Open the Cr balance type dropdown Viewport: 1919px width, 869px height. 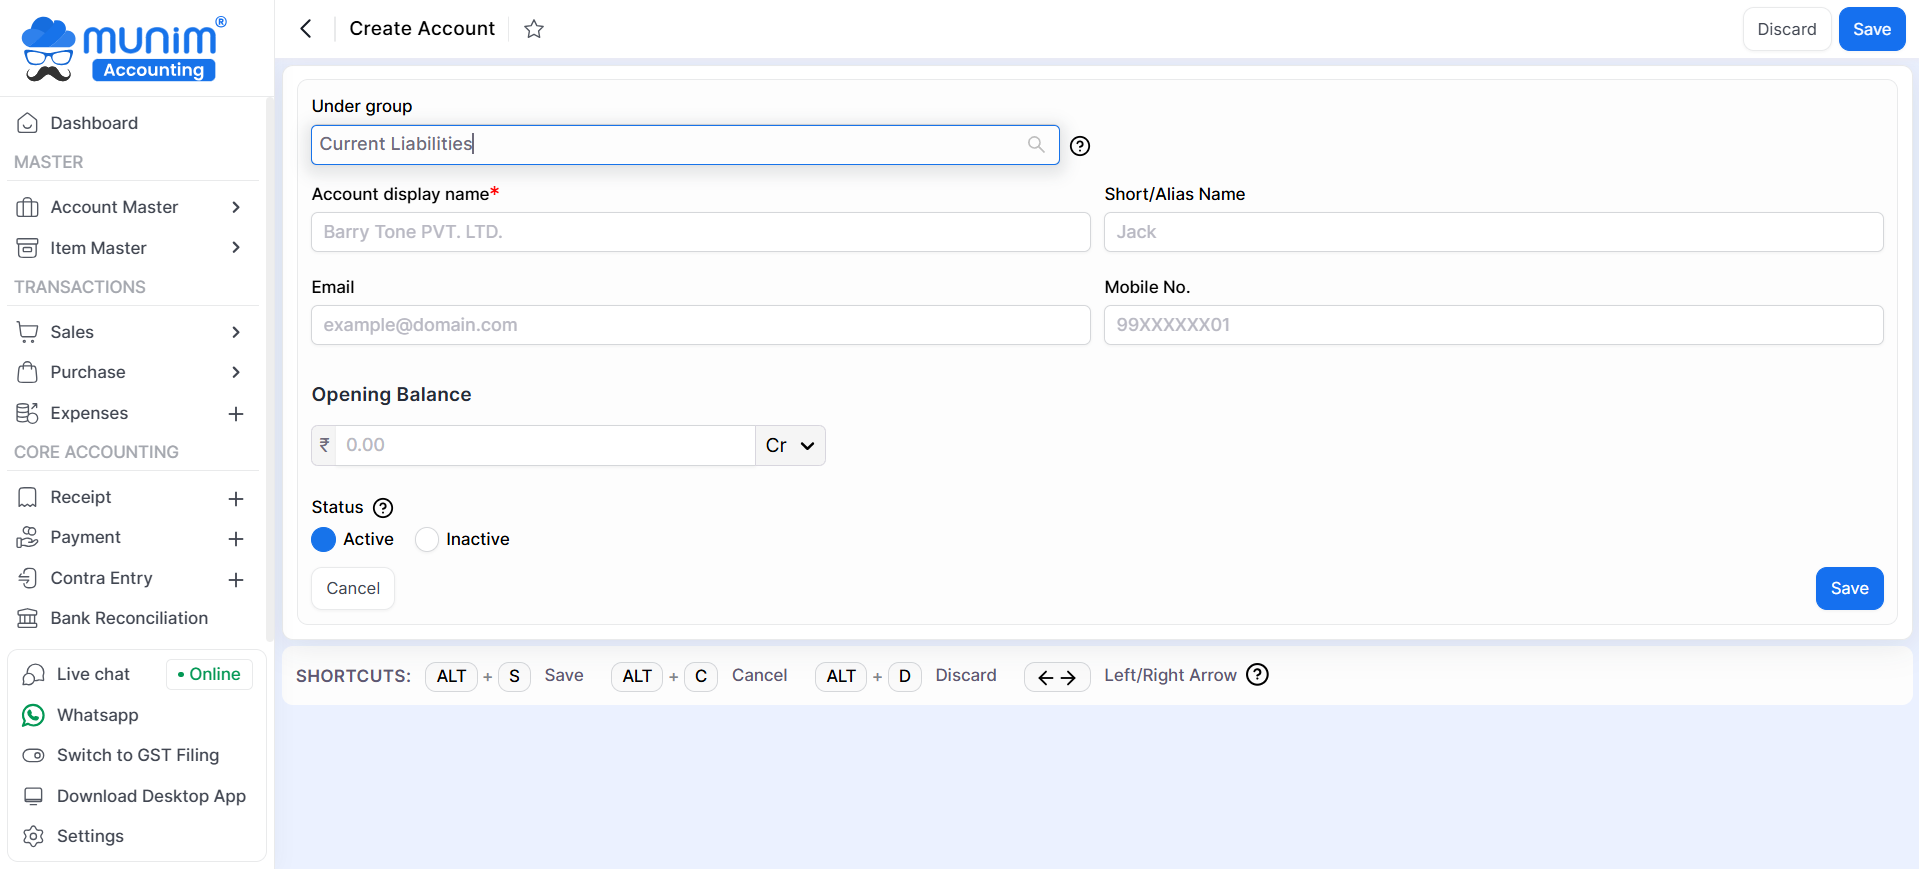click(790, 446)
